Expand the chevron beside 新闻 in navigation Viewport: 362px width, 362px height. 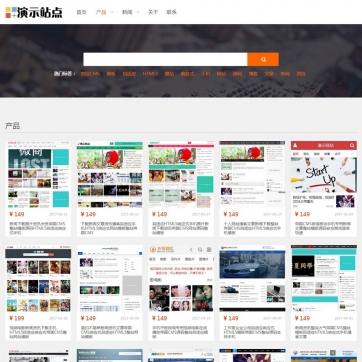click(x=138, y=12)
